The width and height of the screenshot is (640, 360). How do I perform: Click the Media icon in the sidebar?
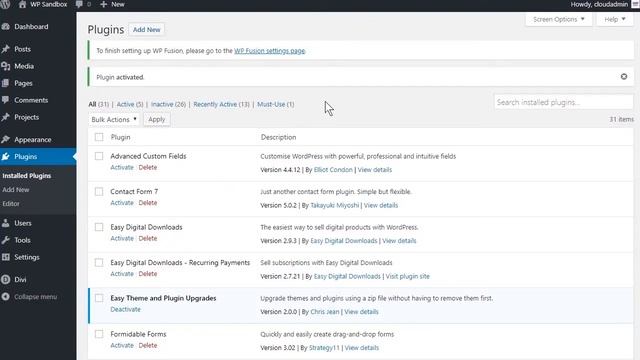click(5, 66)
